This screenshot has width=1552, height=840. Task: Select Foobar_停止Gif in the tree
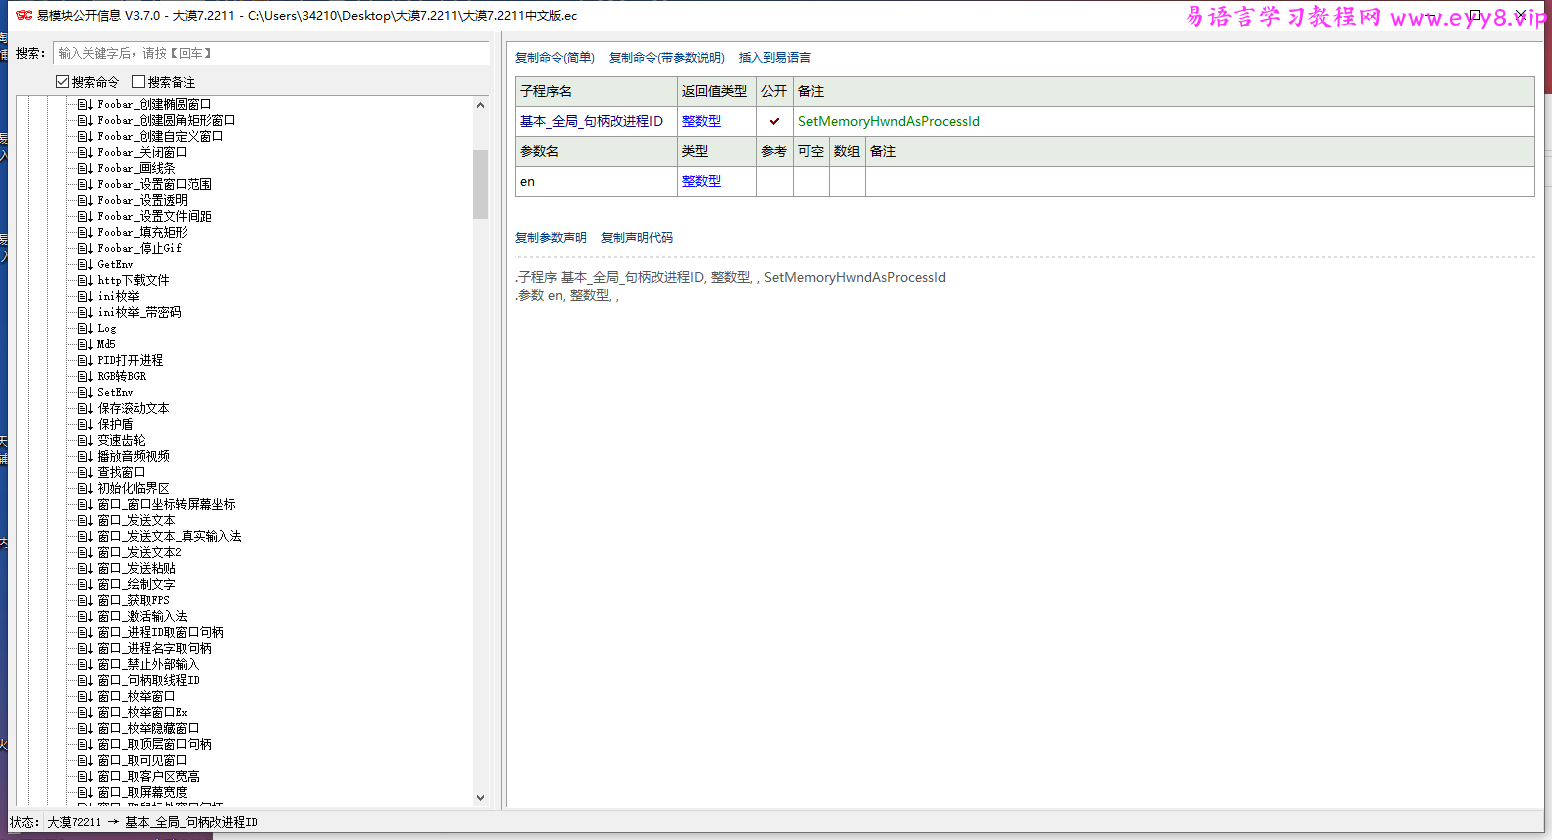[140, 248]
